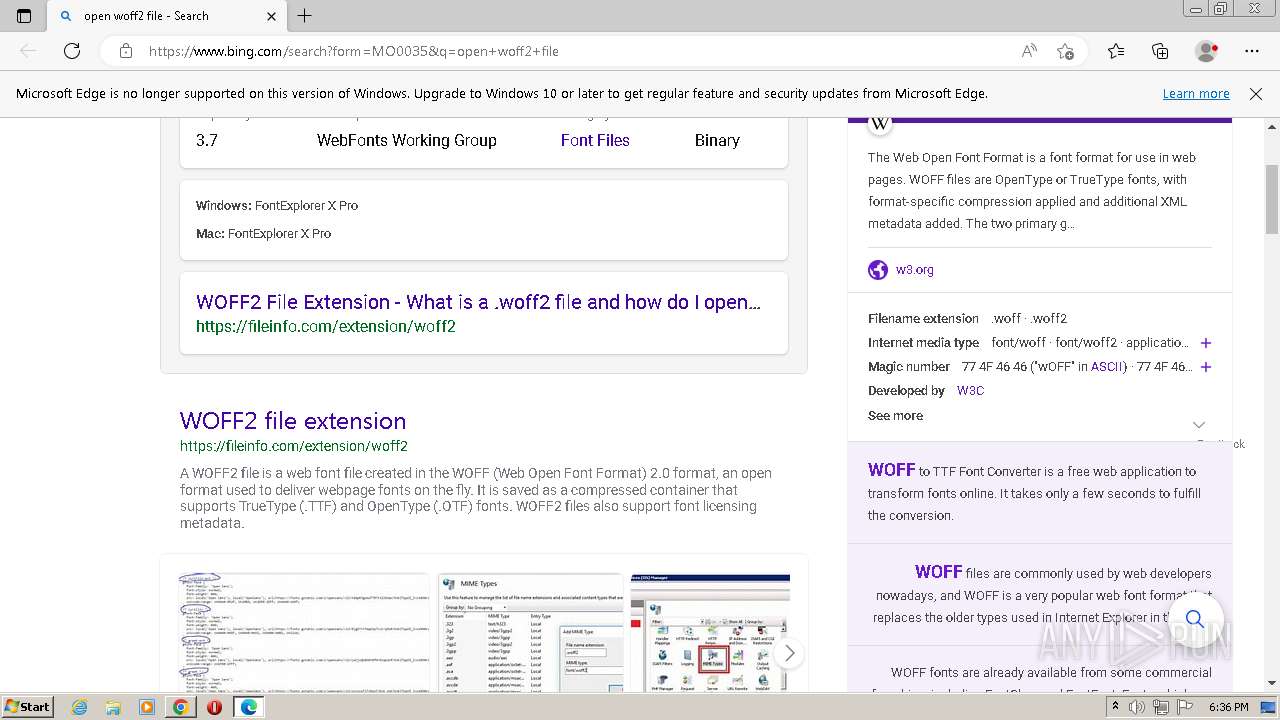The height and width of the screenshot is (720, 1280).
Task: Click See more in the info panel
Action: pos(896,416)
